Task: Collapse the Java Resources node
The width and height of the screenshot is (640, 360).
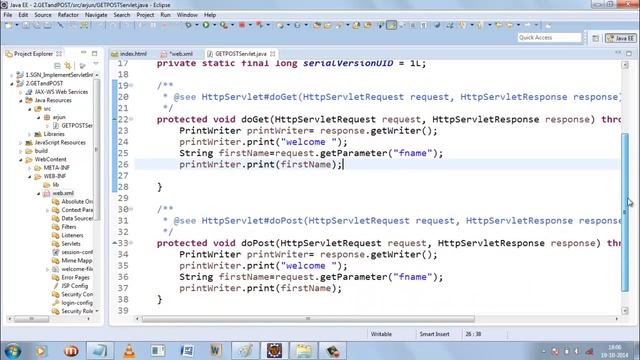Action: pyautogui.click(x=20, y=100)
